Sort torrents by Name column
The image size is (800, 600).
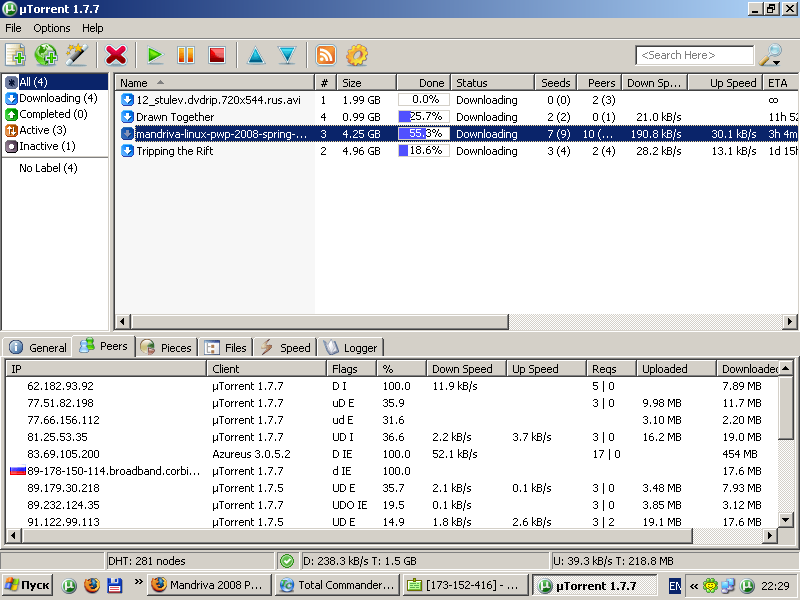pos(215,83)
